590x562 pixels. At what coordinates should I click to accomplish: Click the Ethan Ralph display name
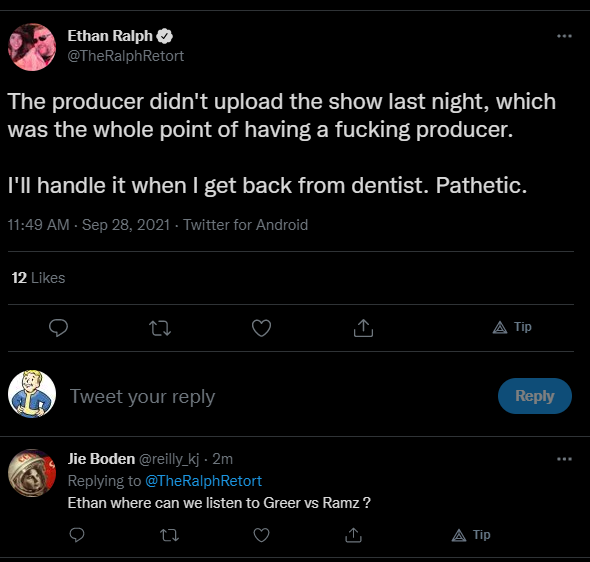tap(110, 36)
